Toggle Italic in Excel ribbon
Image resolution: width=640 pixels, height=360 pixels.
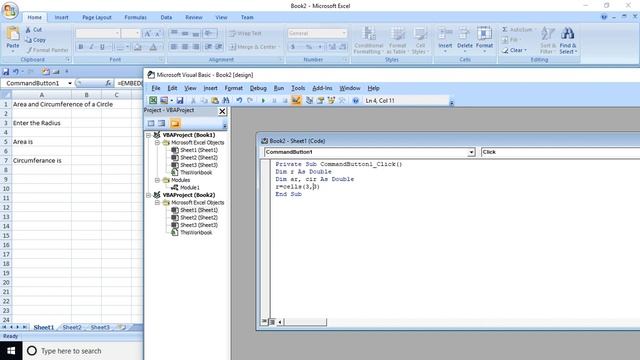pos(91,47)
